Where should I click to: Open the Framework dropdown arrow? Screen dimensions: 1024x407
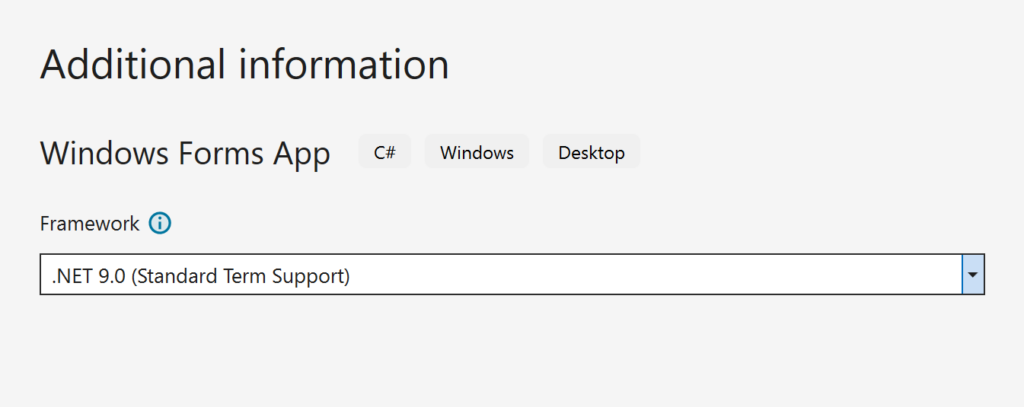click(x=973, y=274)
